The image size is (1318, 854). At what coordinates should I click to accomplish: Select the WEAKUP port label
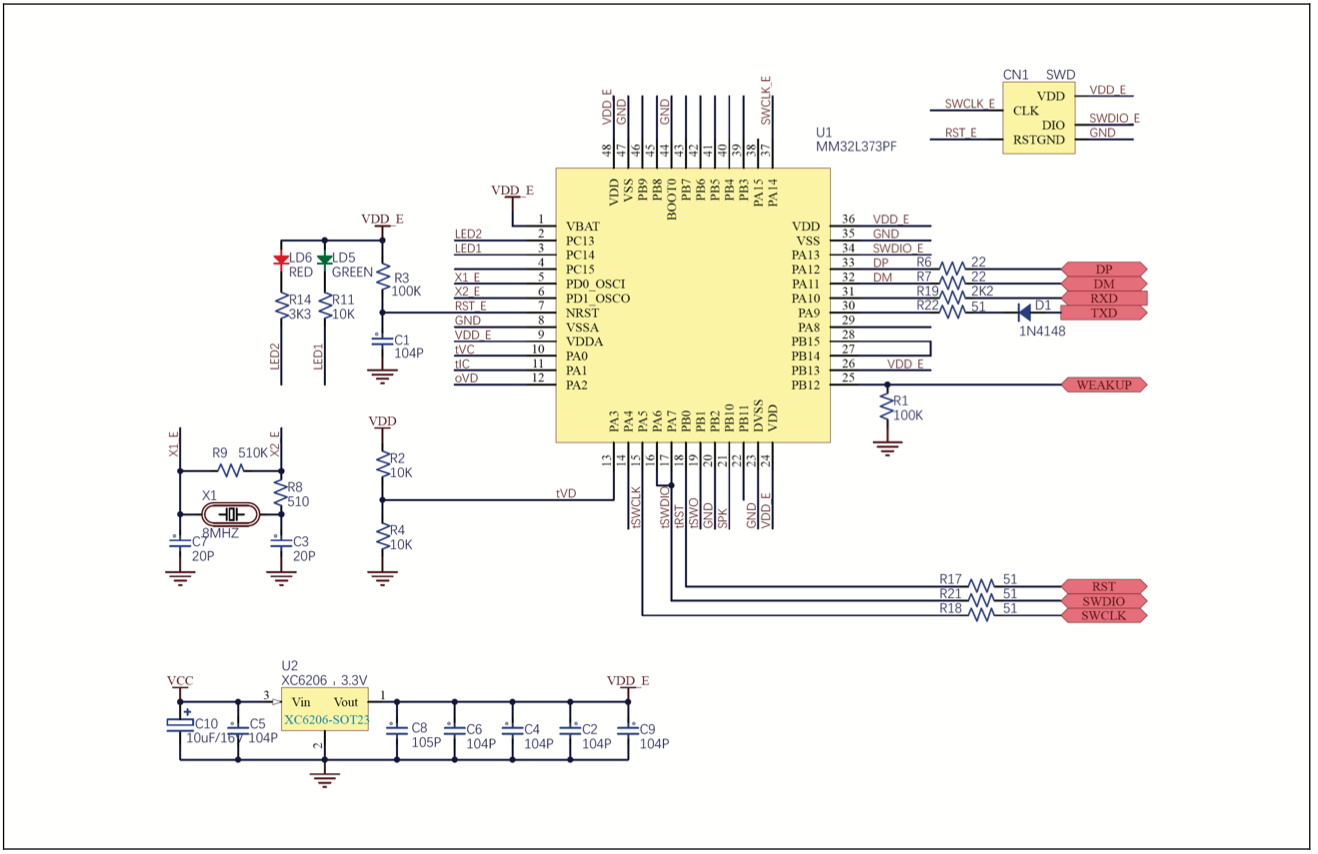tap(1103, 385)
